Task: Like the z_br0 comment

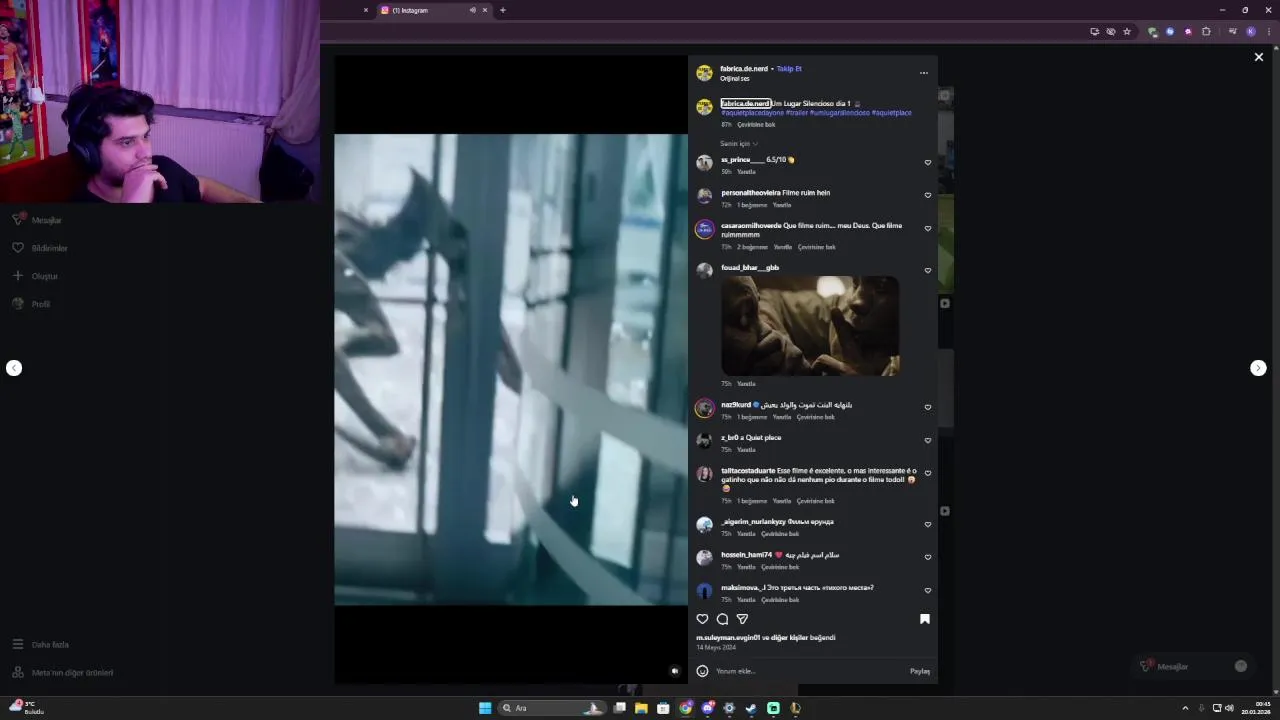Action: click(x=928, y=440)
